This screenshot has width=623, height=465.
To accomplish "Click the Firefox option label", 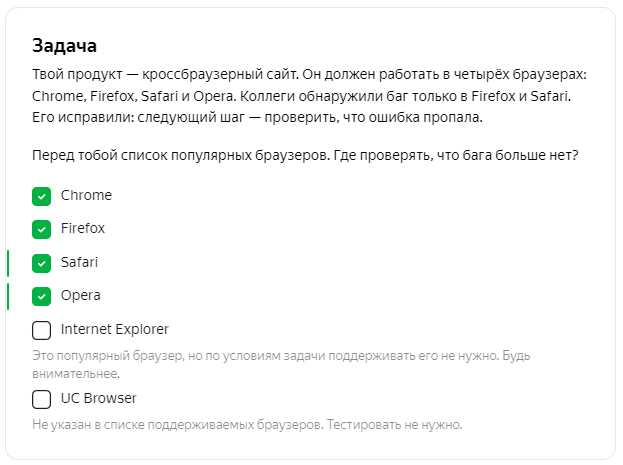I will point(83,228).
